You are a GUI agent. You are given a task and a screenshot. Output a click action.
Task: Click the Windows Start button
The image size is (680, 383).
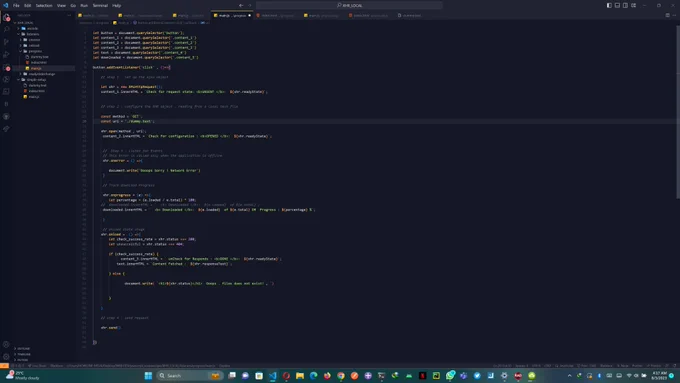pos(148,376)
